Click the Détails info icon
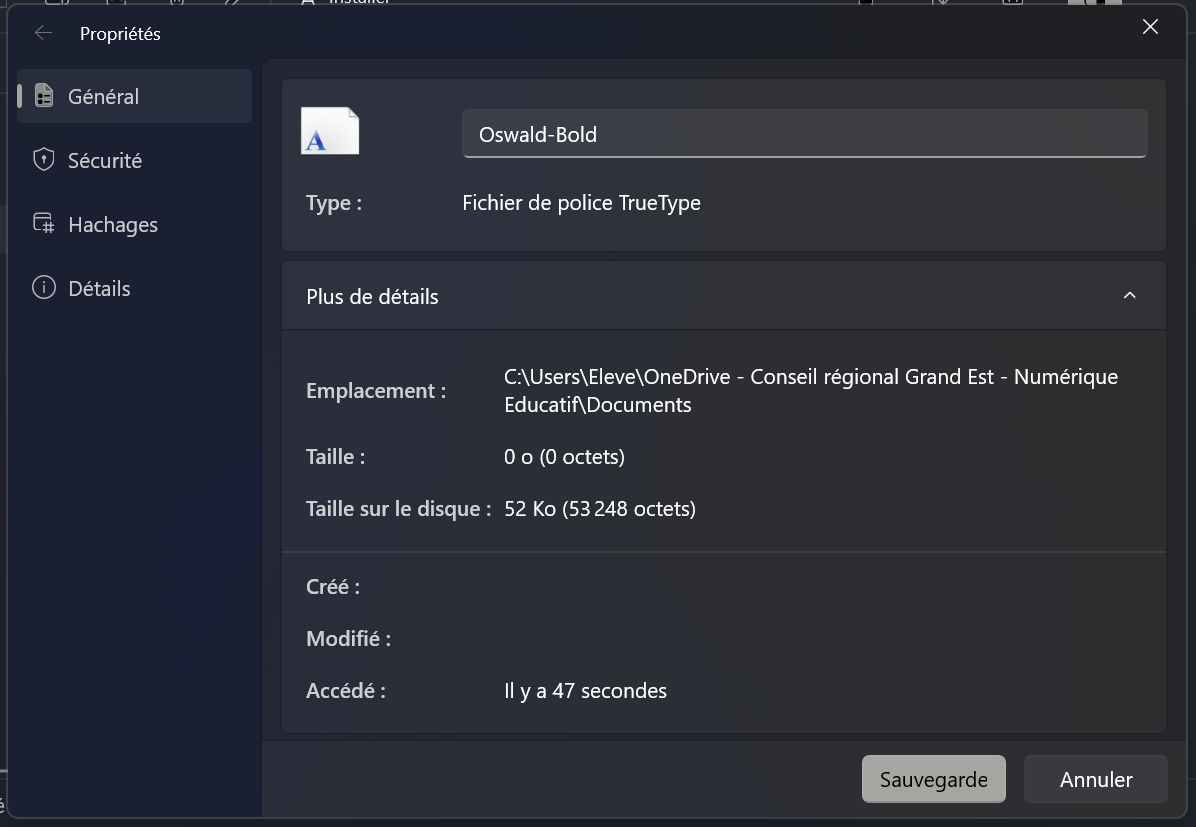Screen dimensions: 1196x827 pos(42,288)
